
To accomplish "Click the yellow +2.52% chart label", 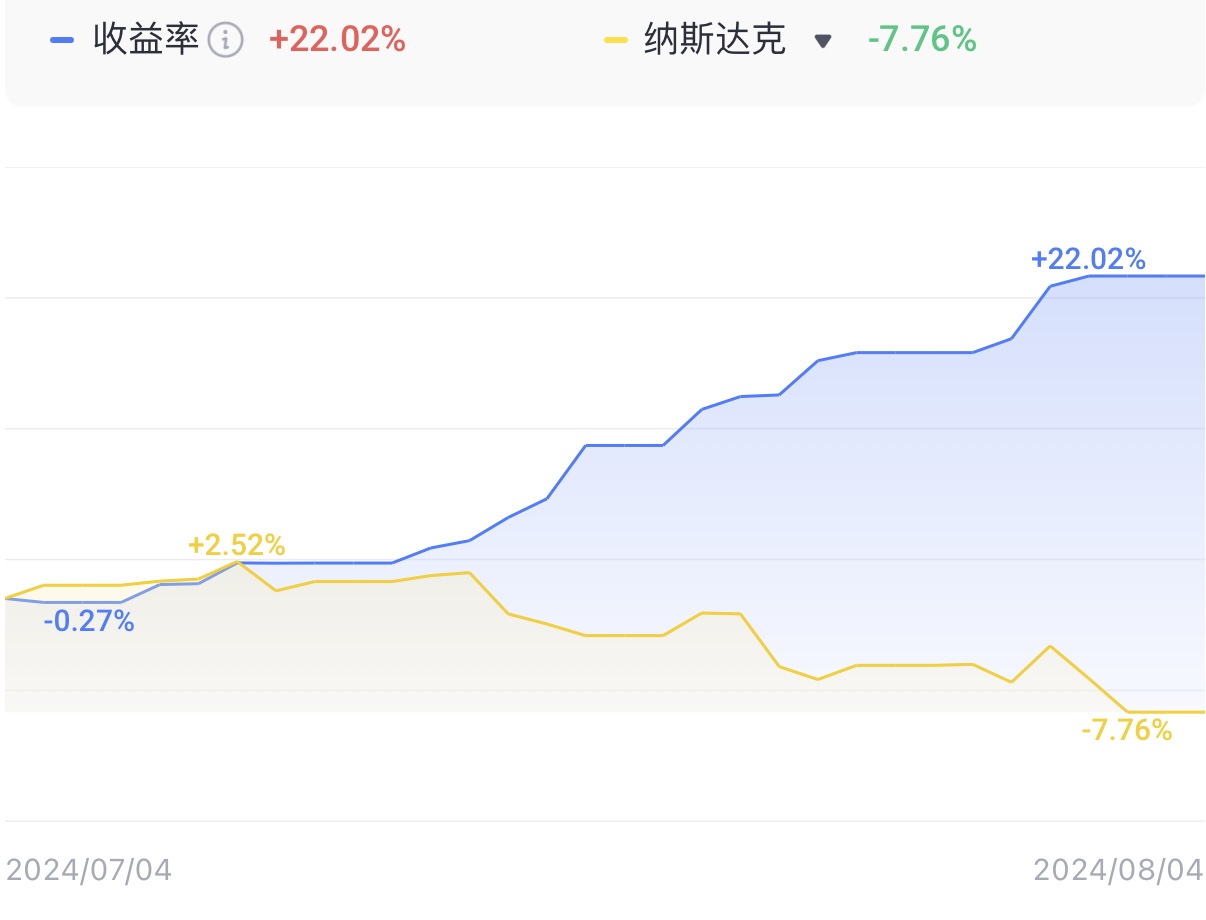I will tap(236, 545).
